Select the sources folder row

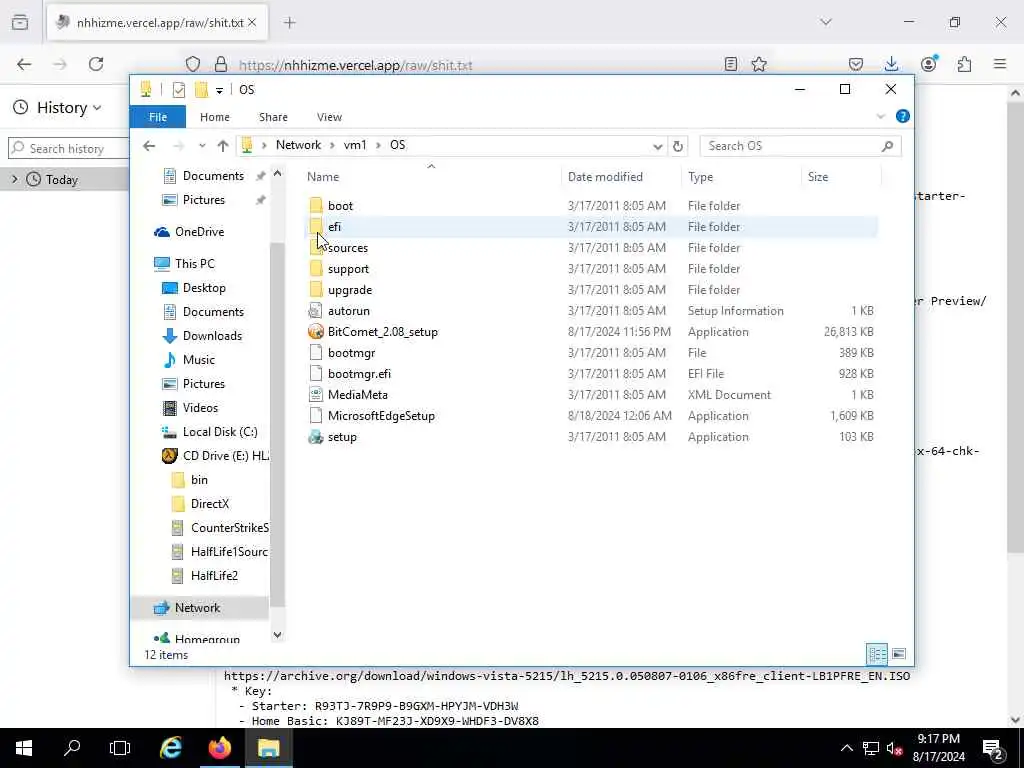592,248
